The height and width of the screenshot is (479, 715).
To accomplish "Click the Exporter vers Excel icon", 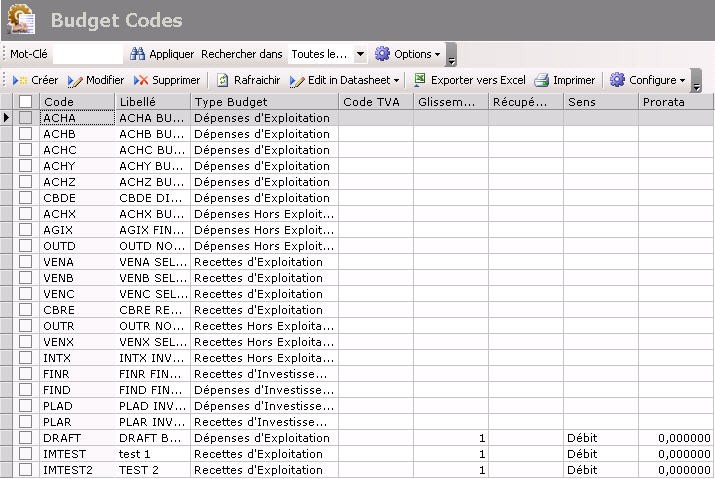I will tap(420, 80).
